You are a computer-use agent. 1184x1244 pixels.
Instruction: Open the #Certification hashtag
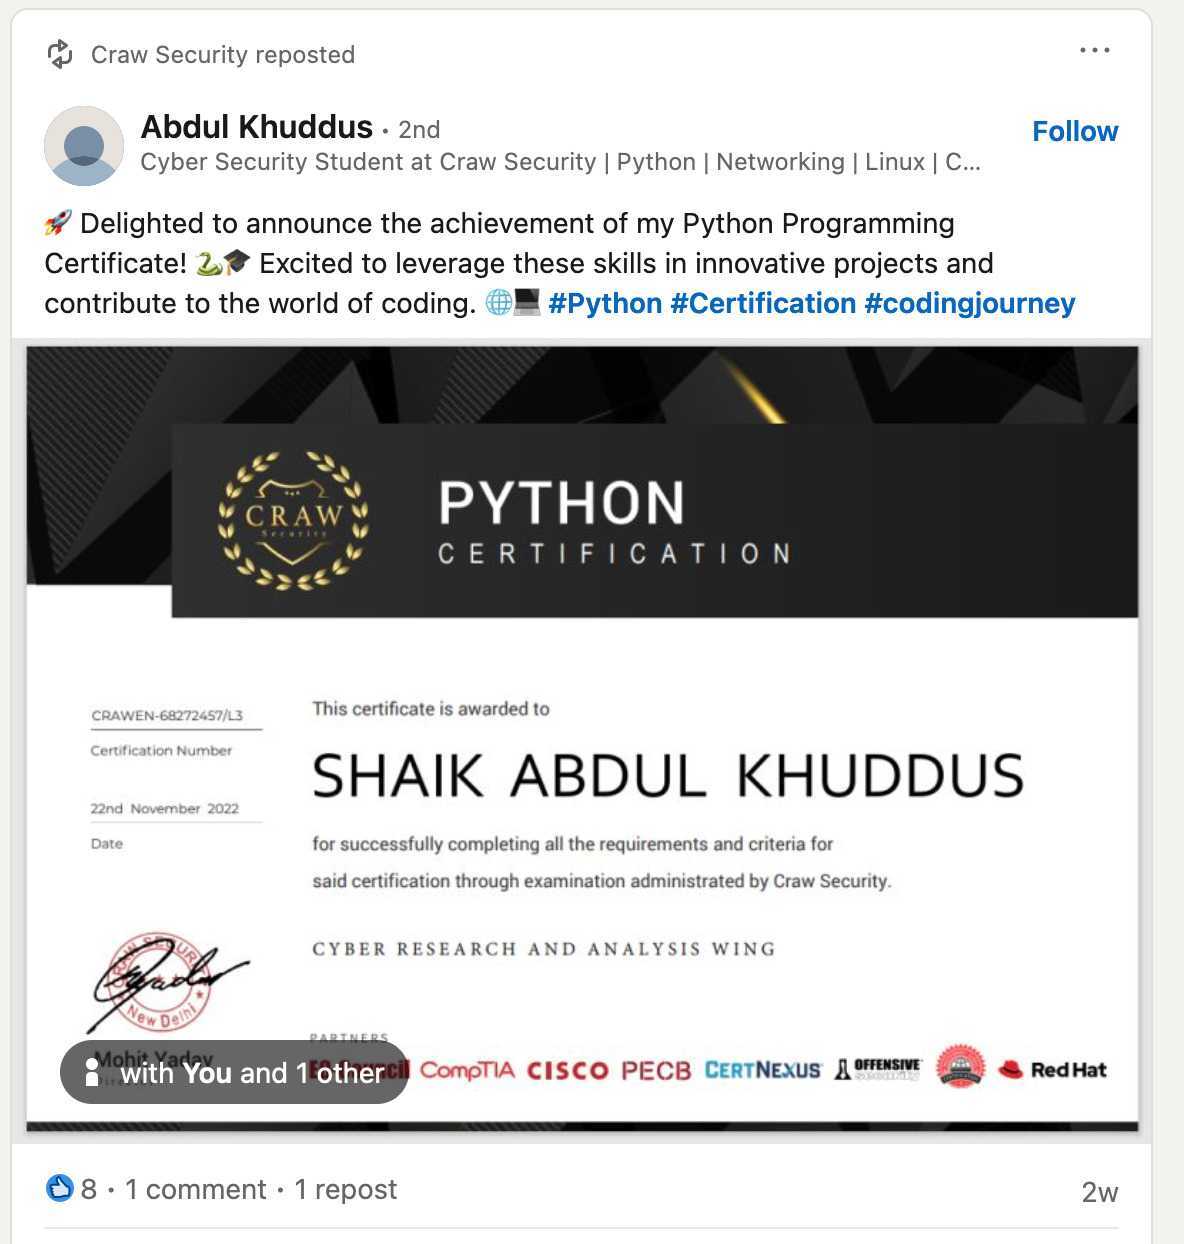tap(763, 302)
